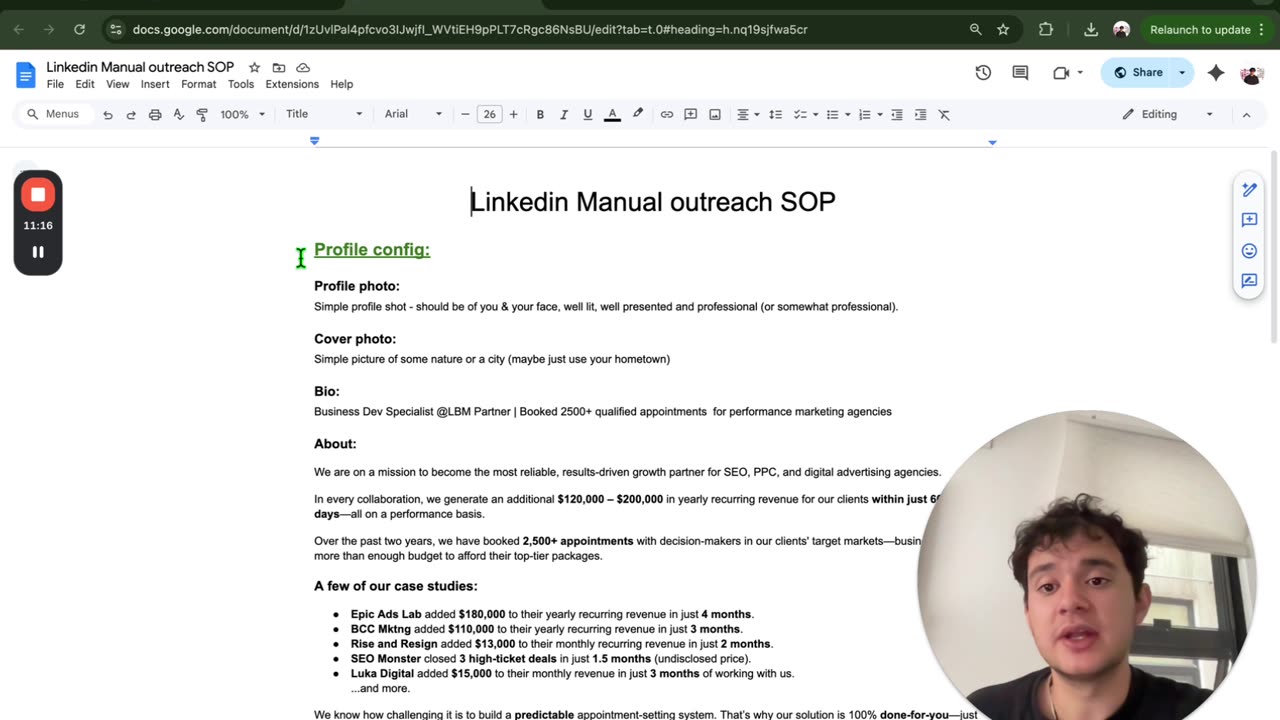Click the Share button
The width and height of the screenshot is (1280, 720).
tap(1138, 72)
